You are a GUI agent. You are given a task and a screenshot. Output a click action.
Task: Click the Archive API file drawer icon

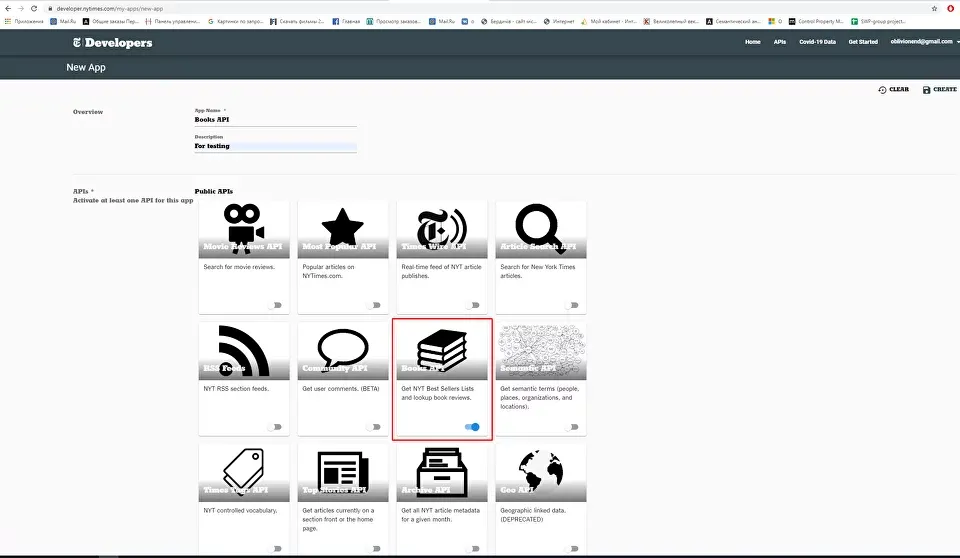click(x=441, y=472)
